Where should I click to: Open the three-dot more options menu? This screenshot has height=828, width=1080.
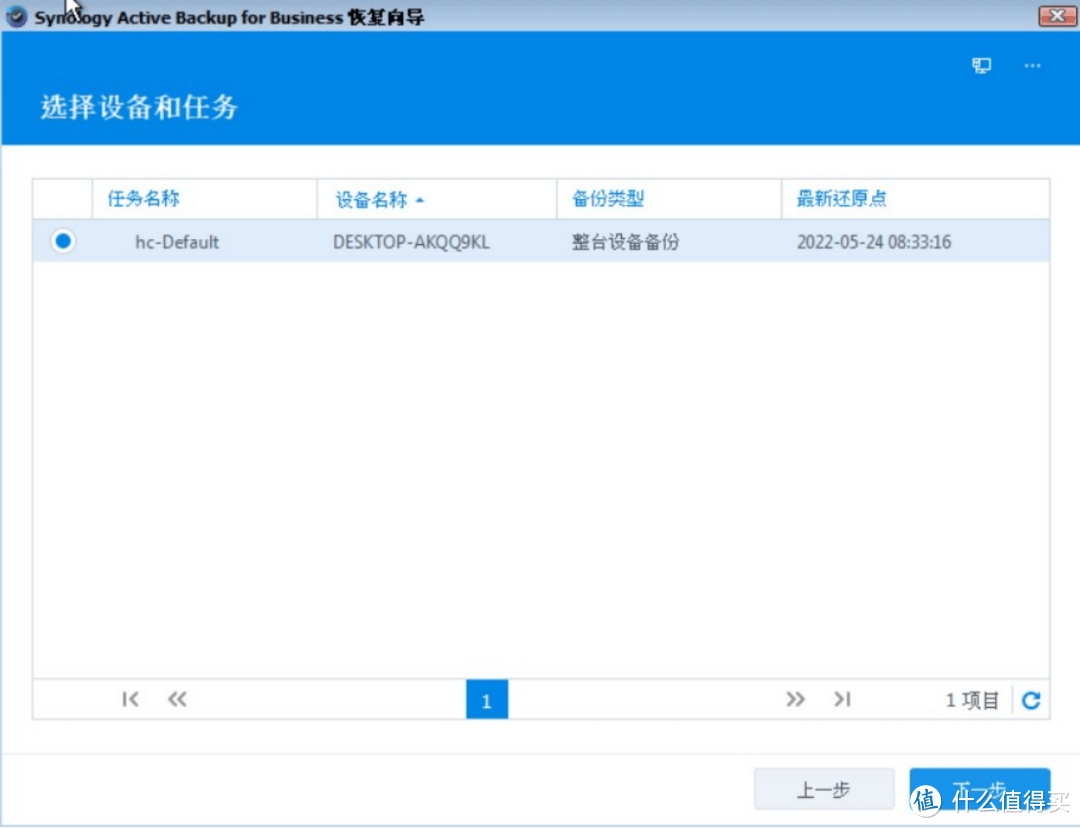1033,66
